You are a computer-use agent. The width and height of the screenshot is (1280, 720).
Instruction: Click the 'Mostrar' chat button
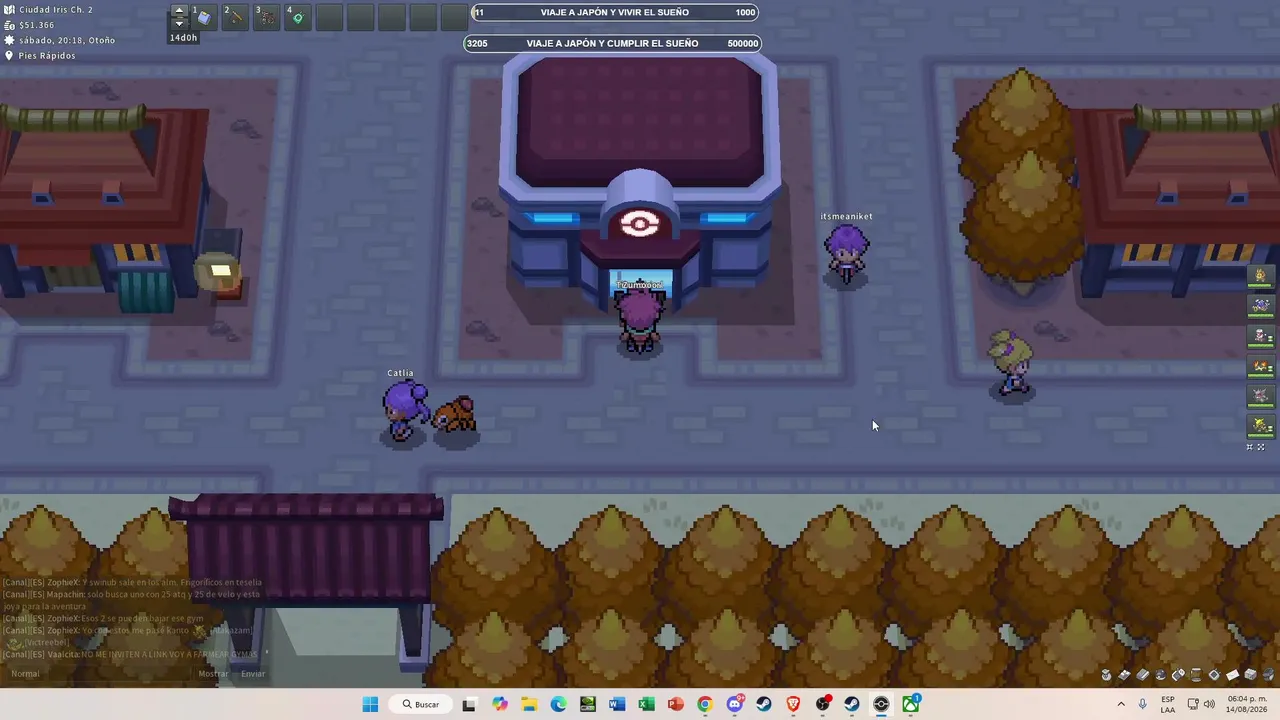213,674
